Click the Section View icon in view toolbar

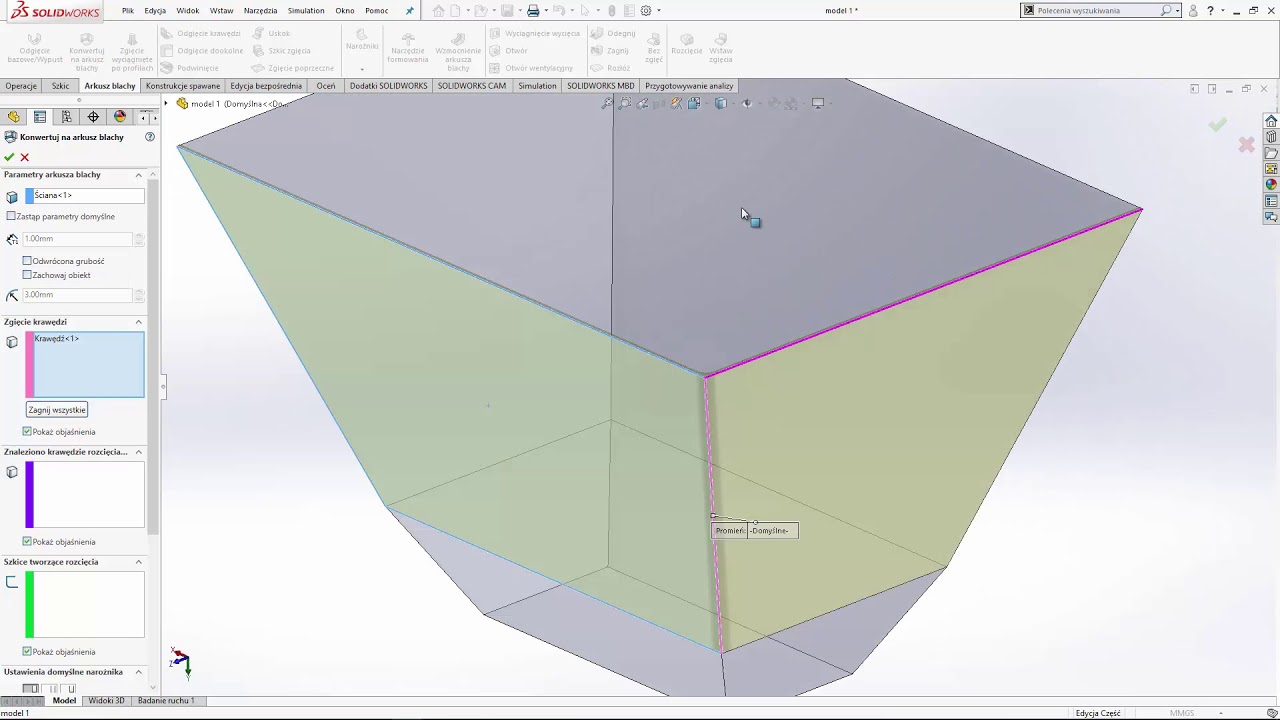coord(659,103)
